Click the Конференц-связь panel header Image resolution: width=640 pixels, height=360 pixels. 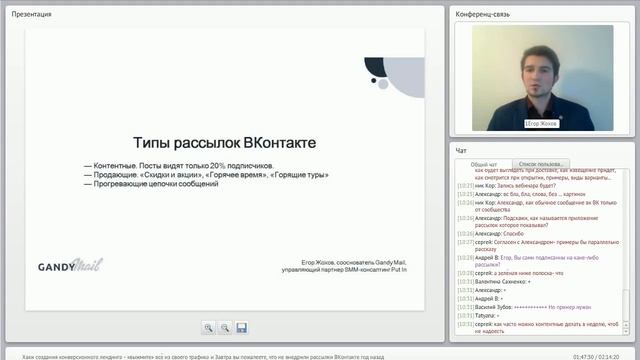click(x=482, y=14)
